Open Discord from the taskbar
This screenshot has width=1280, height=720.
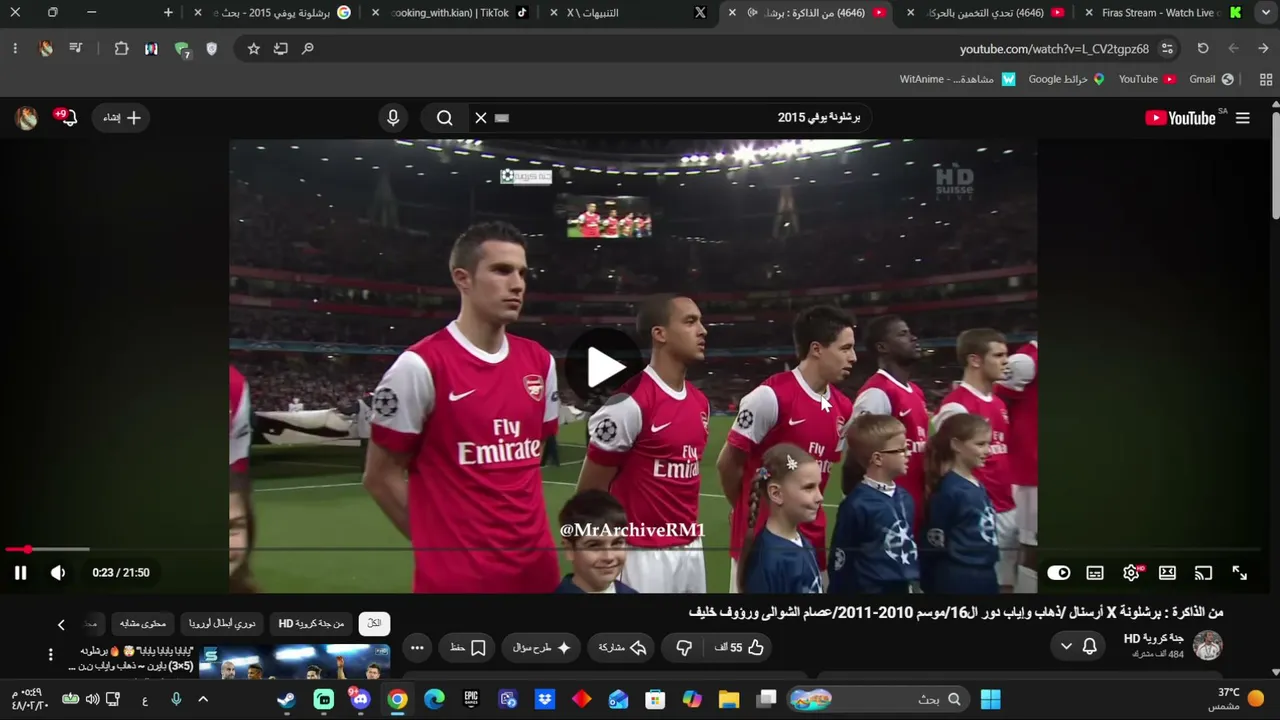click(360, 699)
